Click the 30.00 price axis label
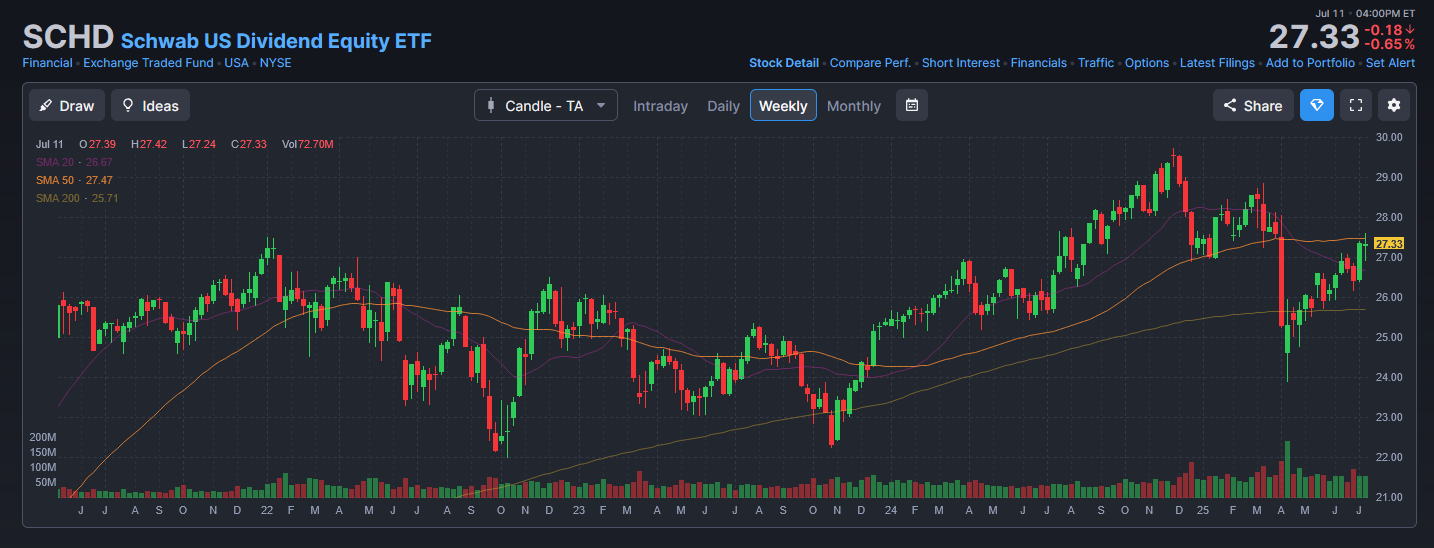 point(1389,137)
